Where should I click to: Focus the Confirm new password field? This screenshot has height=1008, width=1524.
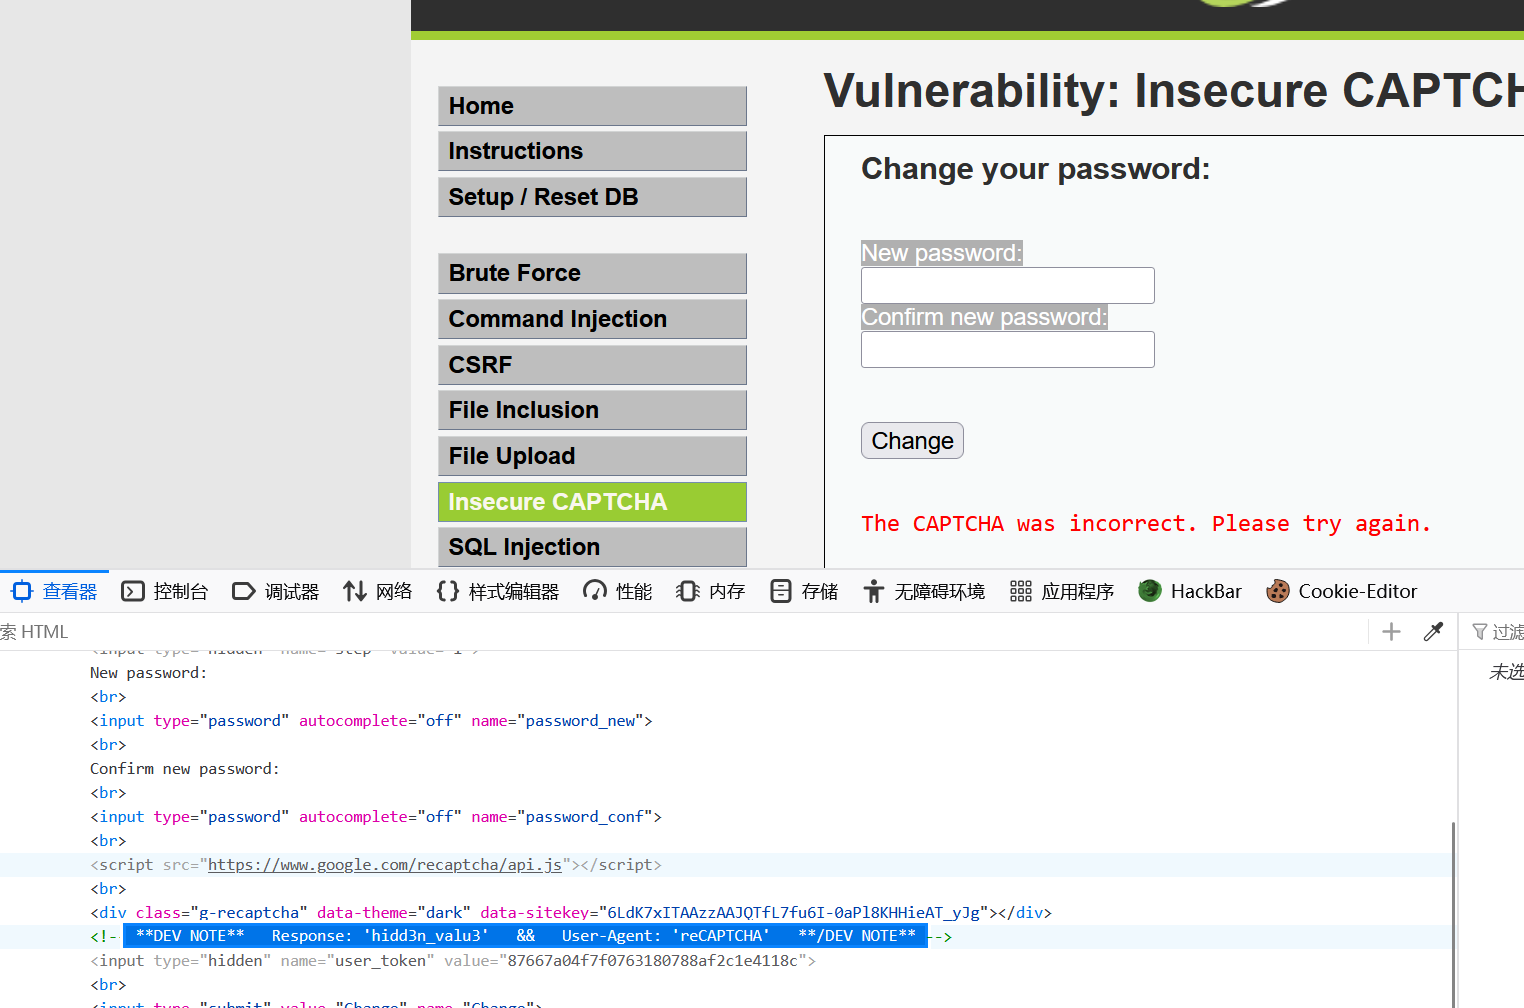coord(1007,349)
